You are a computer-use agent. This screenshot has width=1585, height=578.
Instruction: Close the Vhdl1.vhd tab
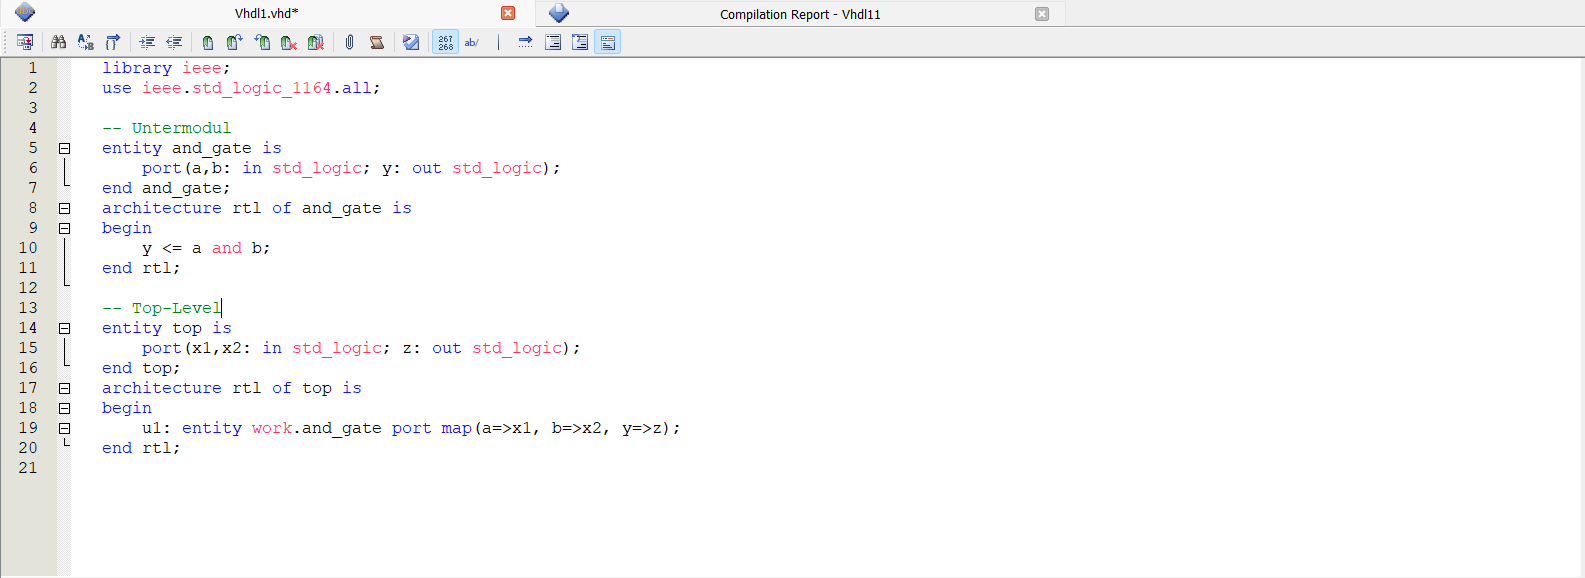(x=508, y=13)
